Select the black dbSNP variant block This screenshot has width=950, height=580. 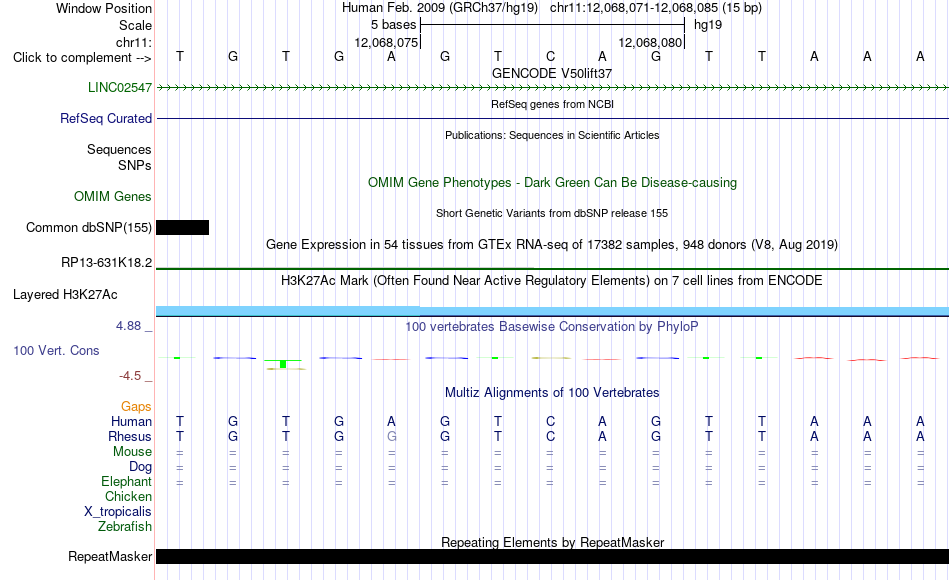[182, 227]
